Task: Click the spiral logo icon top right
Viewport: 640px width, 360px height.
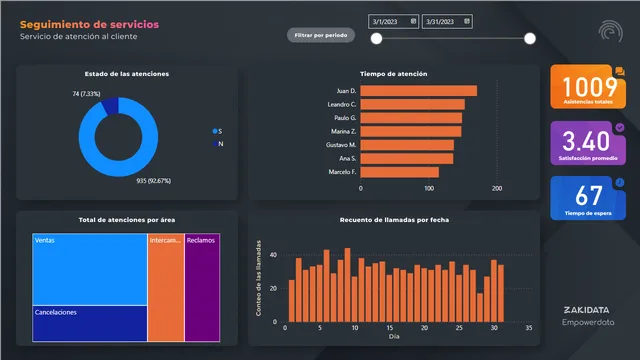Action: (x=611, y=31)
